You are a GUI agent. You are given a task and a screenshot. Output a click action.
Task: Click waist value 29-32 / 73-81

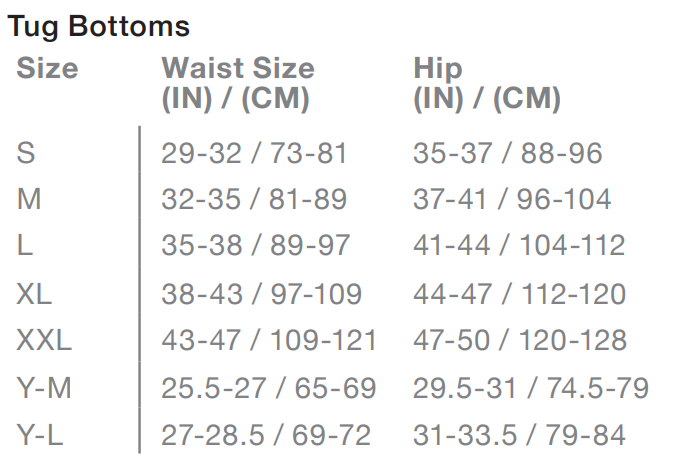(x=254, y=153)
